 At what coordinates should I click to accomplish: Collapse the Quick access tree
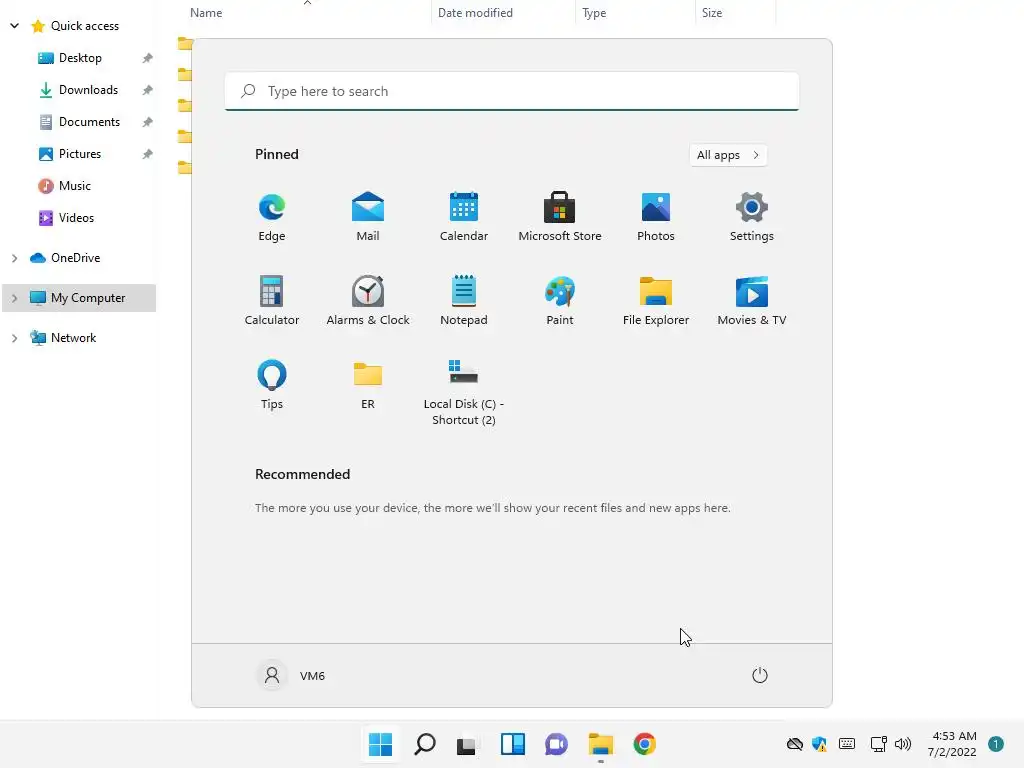click(14, 26)
